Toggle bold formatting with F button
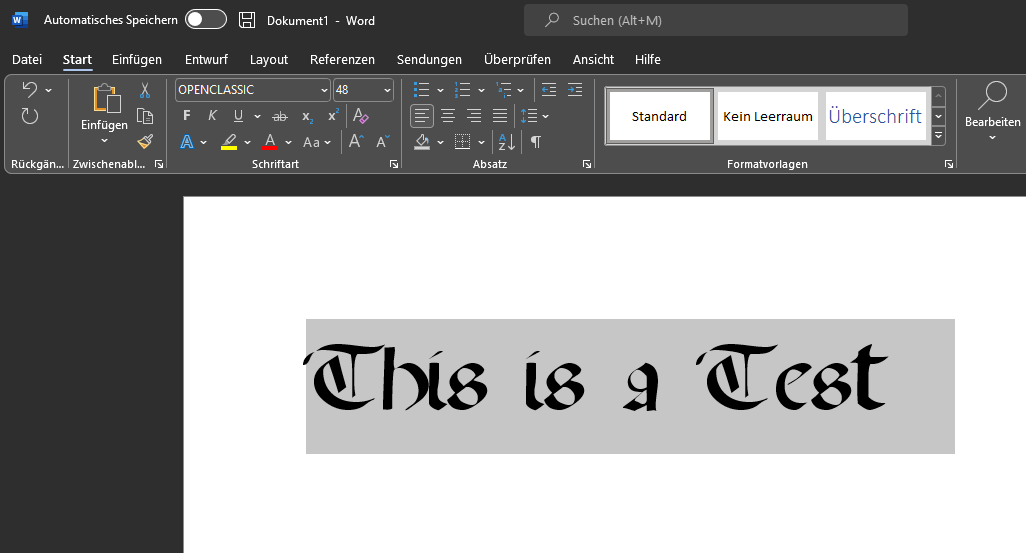Viewport: 1026px width, 553px height. click(187, 116)
